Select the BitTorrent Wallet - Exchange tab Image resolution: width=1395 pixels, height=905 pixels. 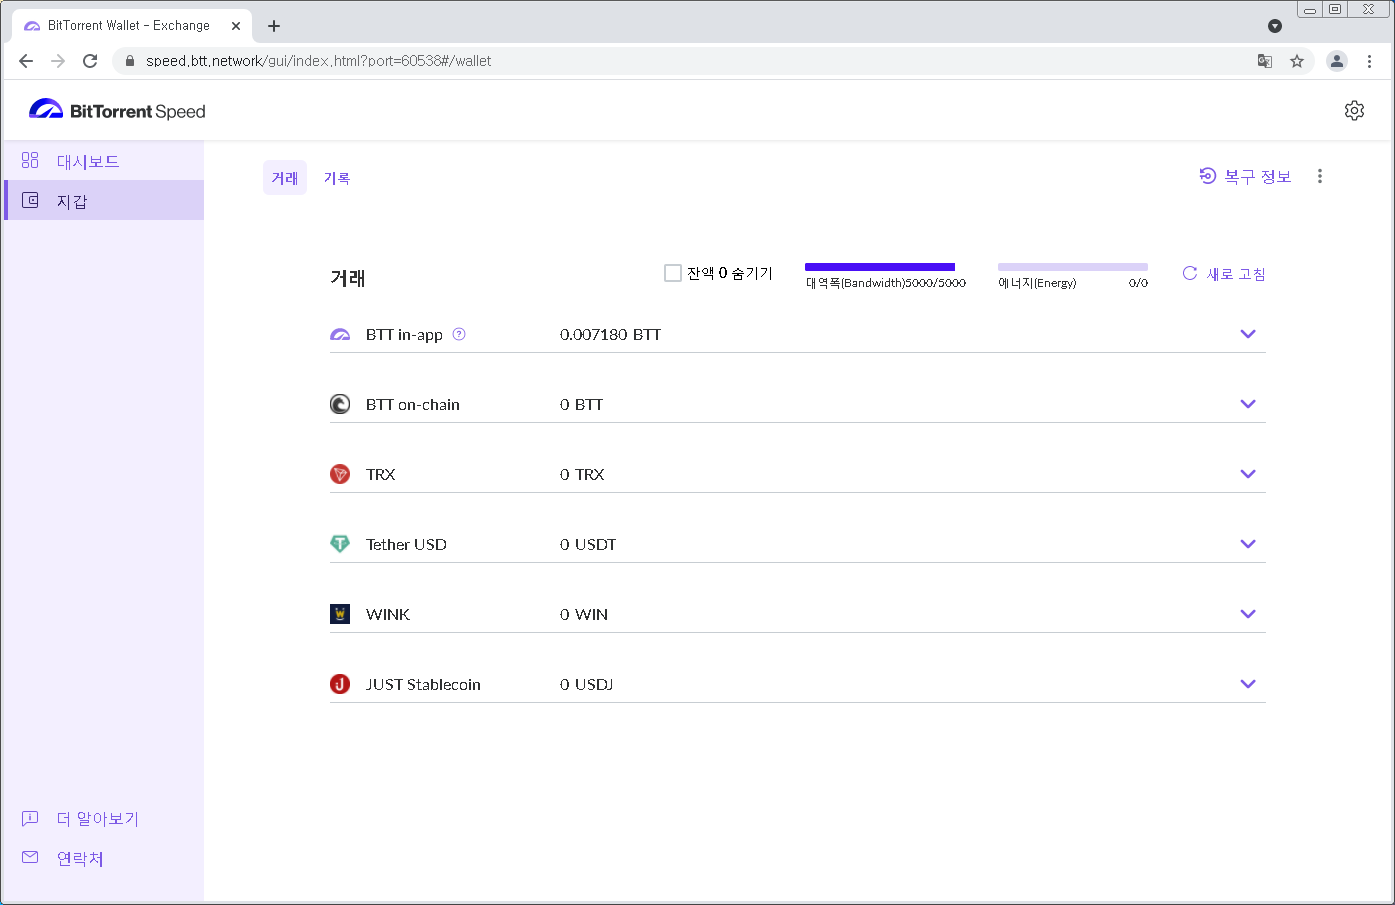(130, 26)
